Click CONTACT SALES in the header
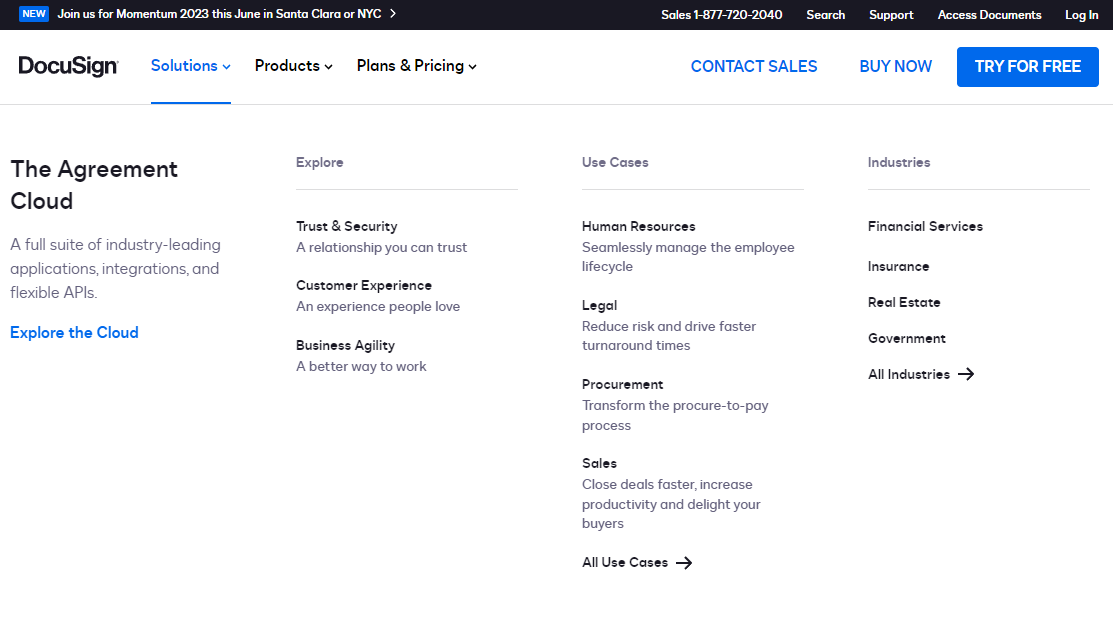 (753, 66)
